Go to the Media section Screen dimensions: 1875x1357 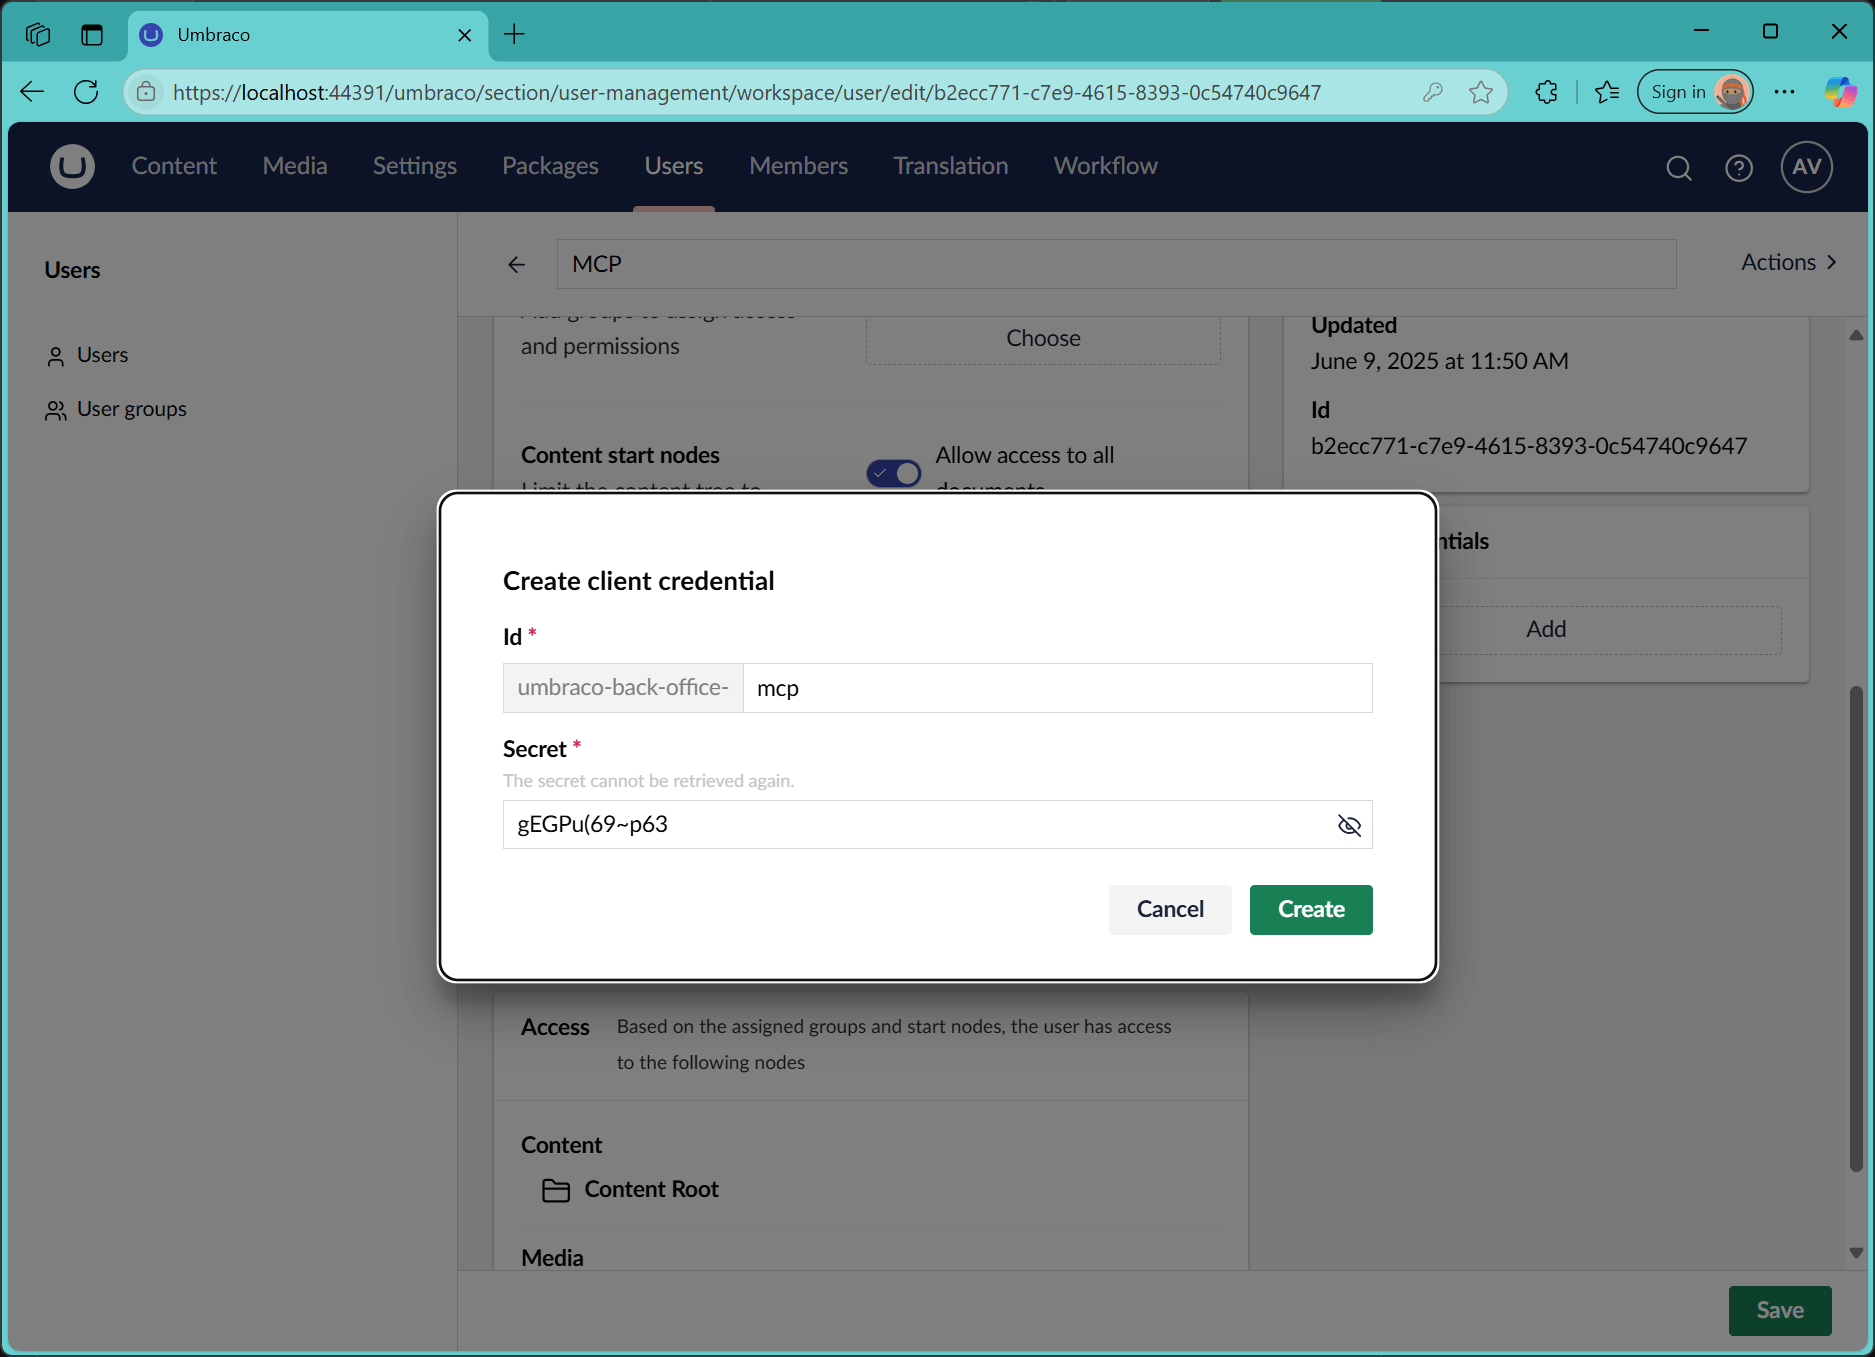pyautogui.click(x=295, y=166)
